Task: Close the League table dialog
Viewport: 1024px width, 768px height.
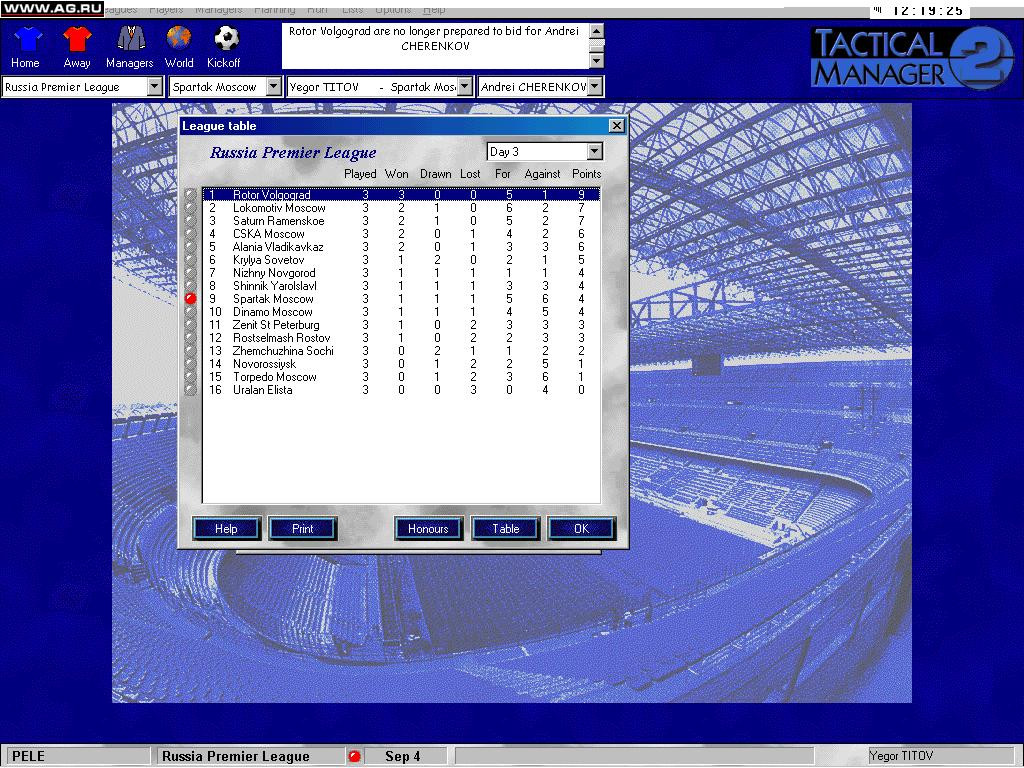Action: tap(616, 126)
